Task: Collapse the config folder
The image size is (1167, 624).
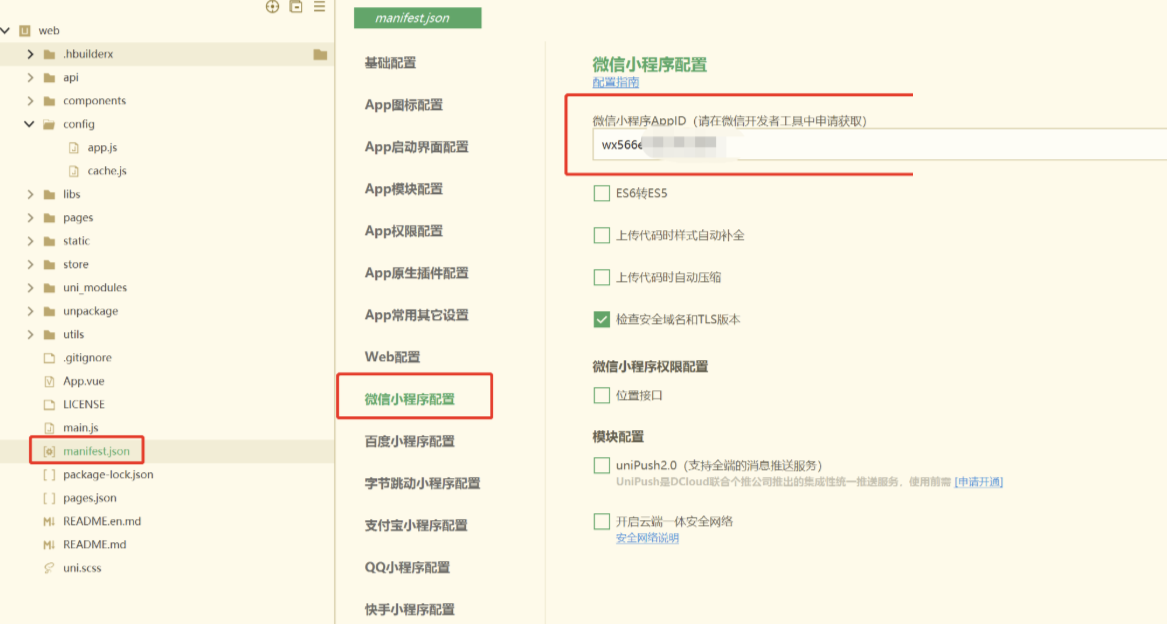Action: (30, 124)
